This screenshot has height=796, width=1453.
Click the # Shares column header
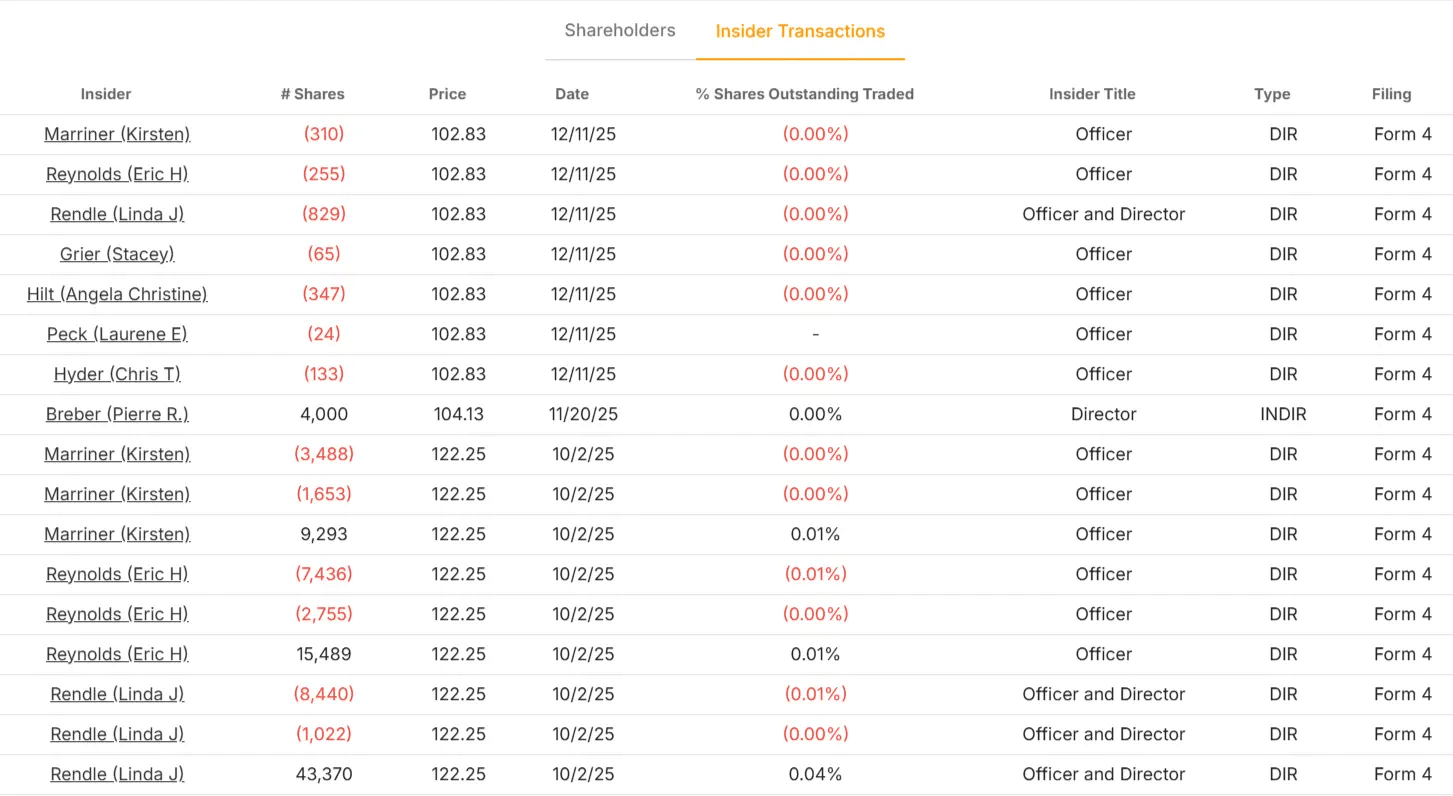[312, 94]
